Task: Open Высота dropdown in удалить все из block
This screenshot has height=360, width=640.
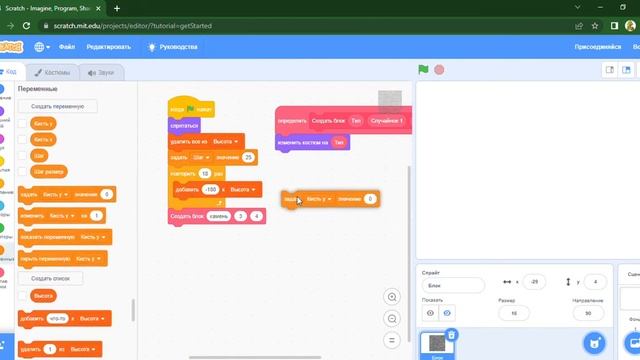Action: [x=225, y=142]
